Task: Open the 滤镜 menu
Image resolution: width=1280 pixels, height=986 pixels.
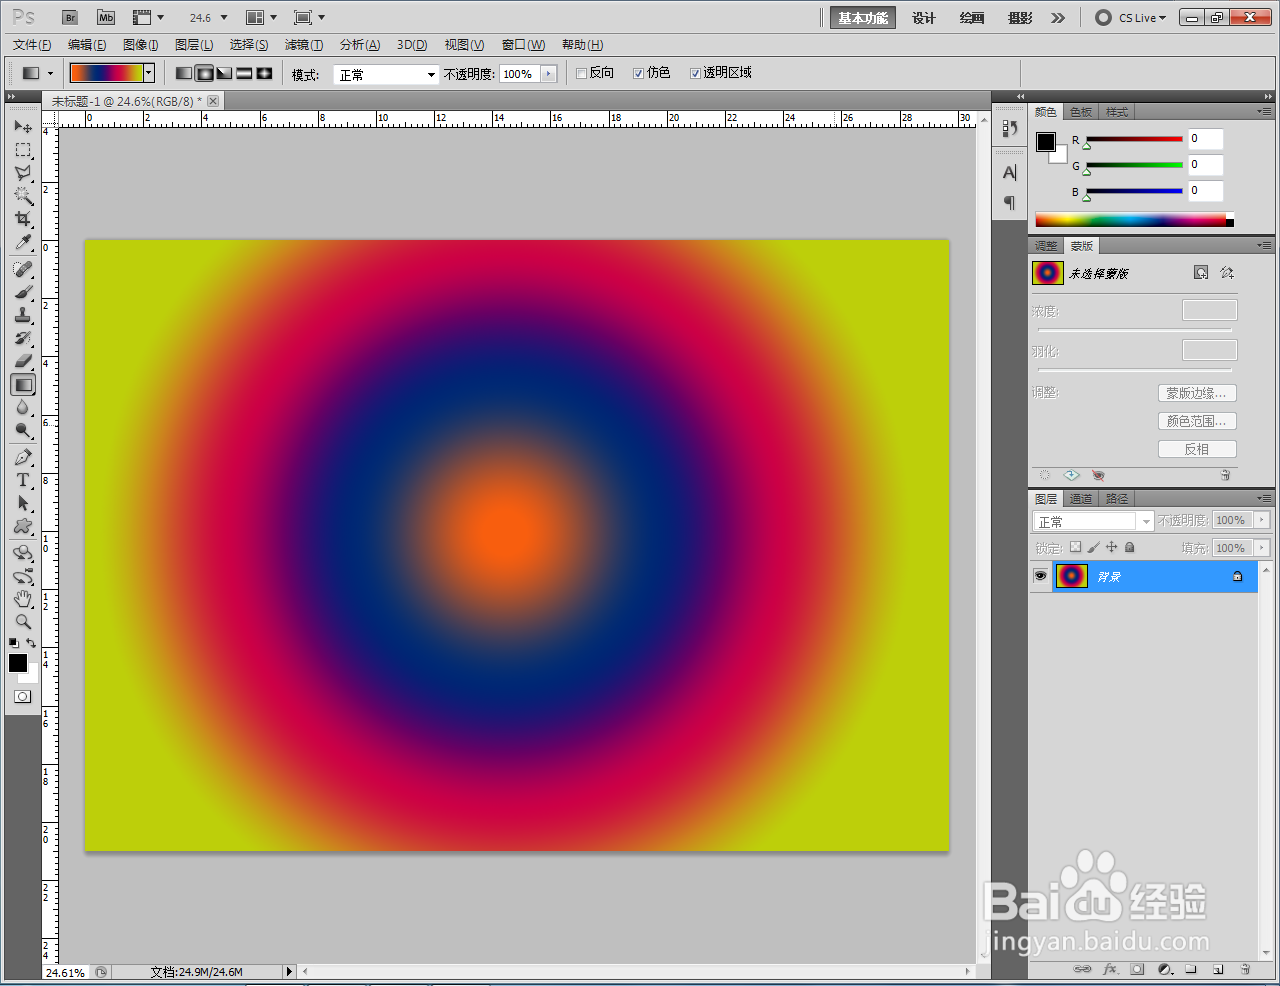Action: coord(304,45)
